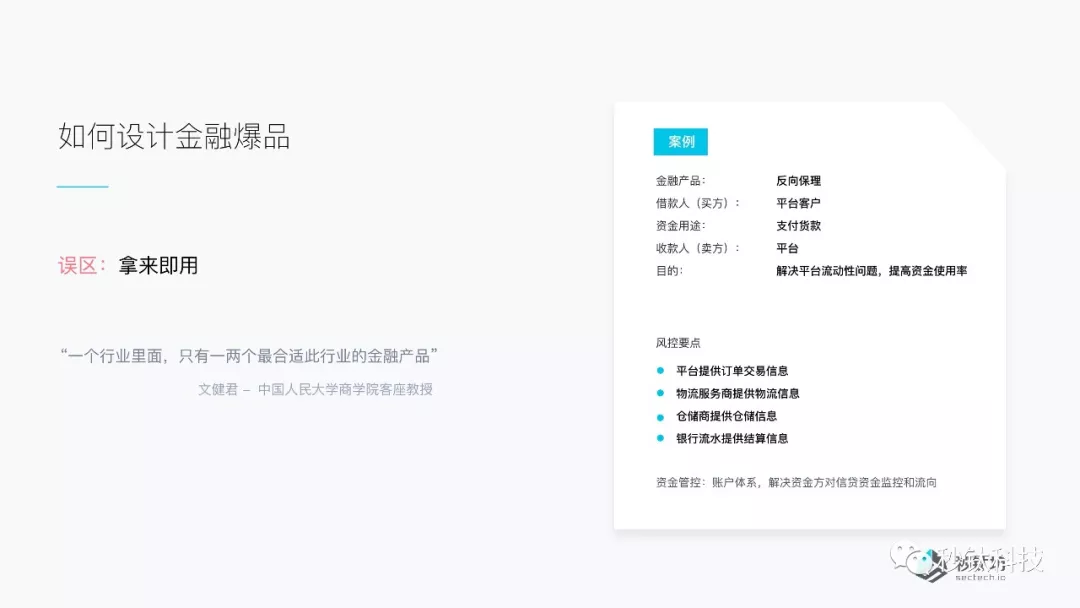Click the bullet dot beside 银行流水提供结算信息
This screenshot has width=1080, height=608.
660,438
